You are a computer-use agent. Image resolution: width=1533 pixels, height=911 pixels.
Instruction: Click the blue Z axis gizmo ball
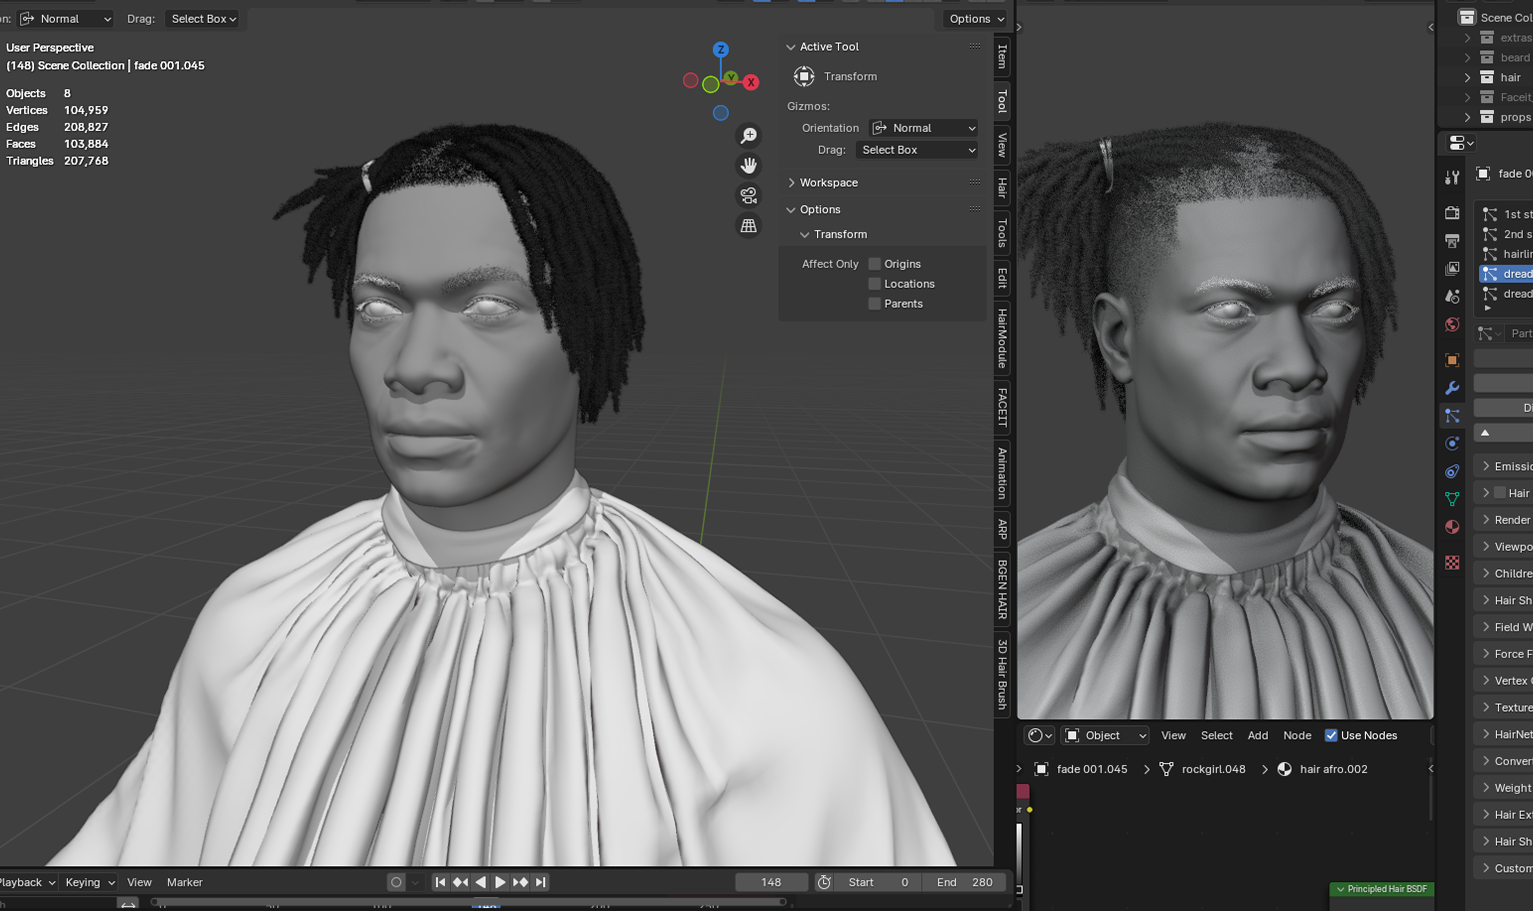(720, 49)
